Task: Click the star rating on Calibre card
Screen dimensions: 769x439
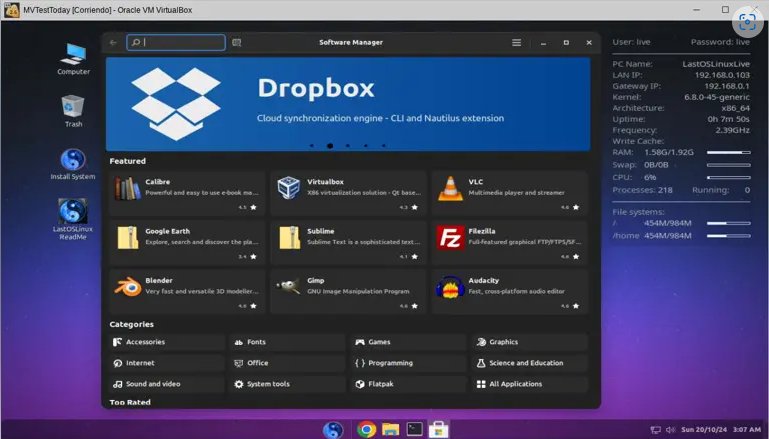Action: [248, 207]
